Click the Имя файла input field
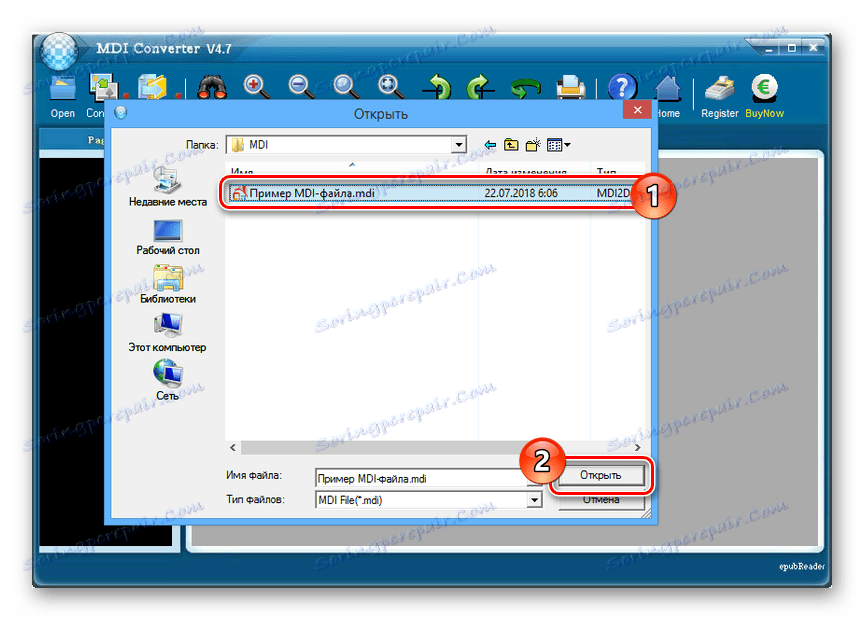Viewport: 864px width, 620px height. (420, 477)
